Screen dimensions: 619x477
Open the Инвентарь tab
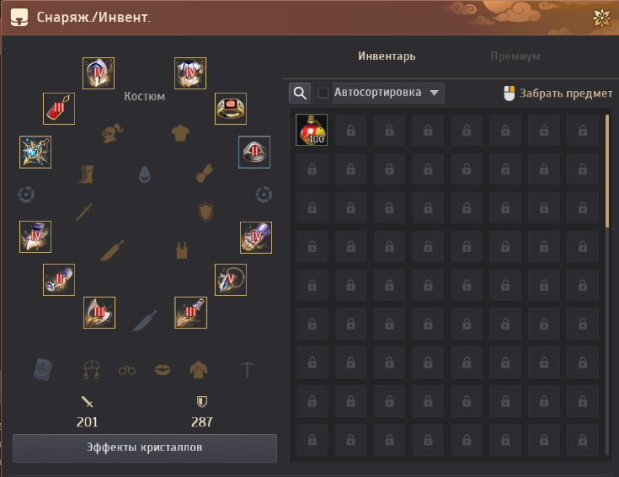387,56
